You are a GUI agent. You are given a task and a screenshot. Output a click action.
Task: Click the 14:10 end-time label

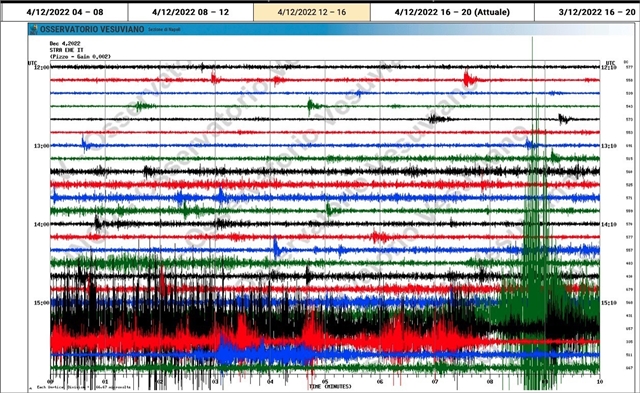click(x=609, y=224)
